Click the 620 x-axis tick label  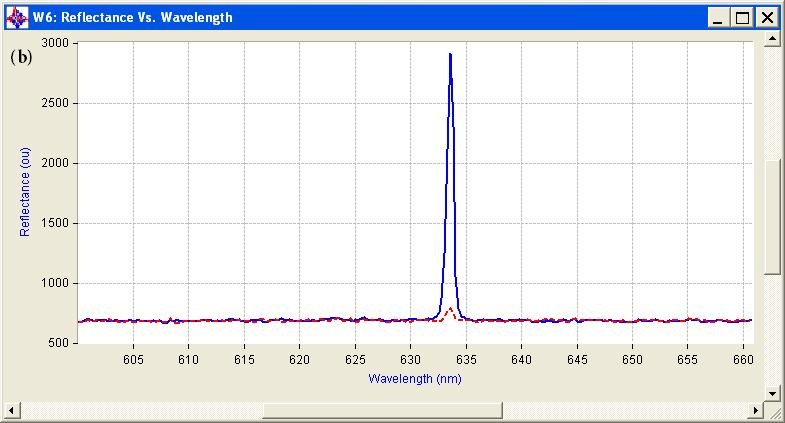click(299, 359)
